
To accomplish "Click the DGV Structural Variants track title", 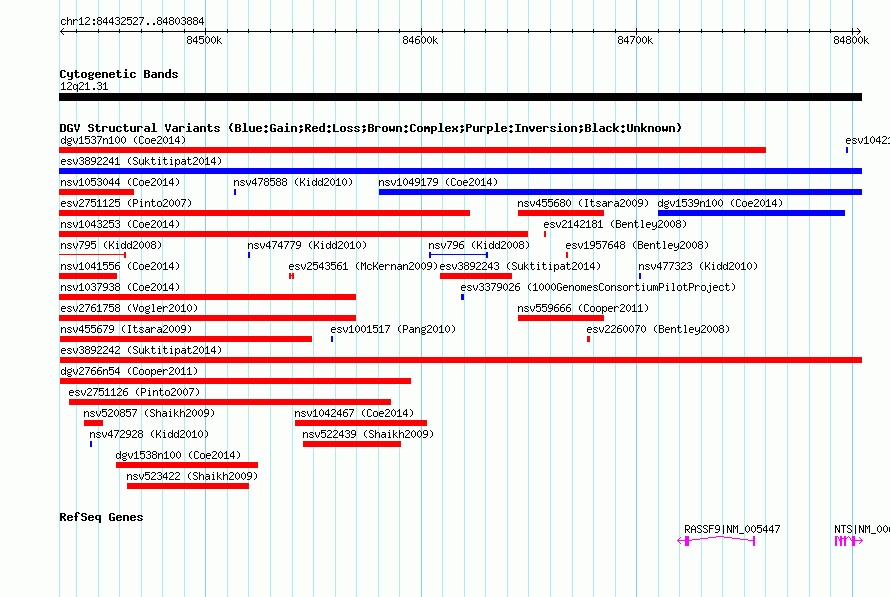I will click(371, 128).
